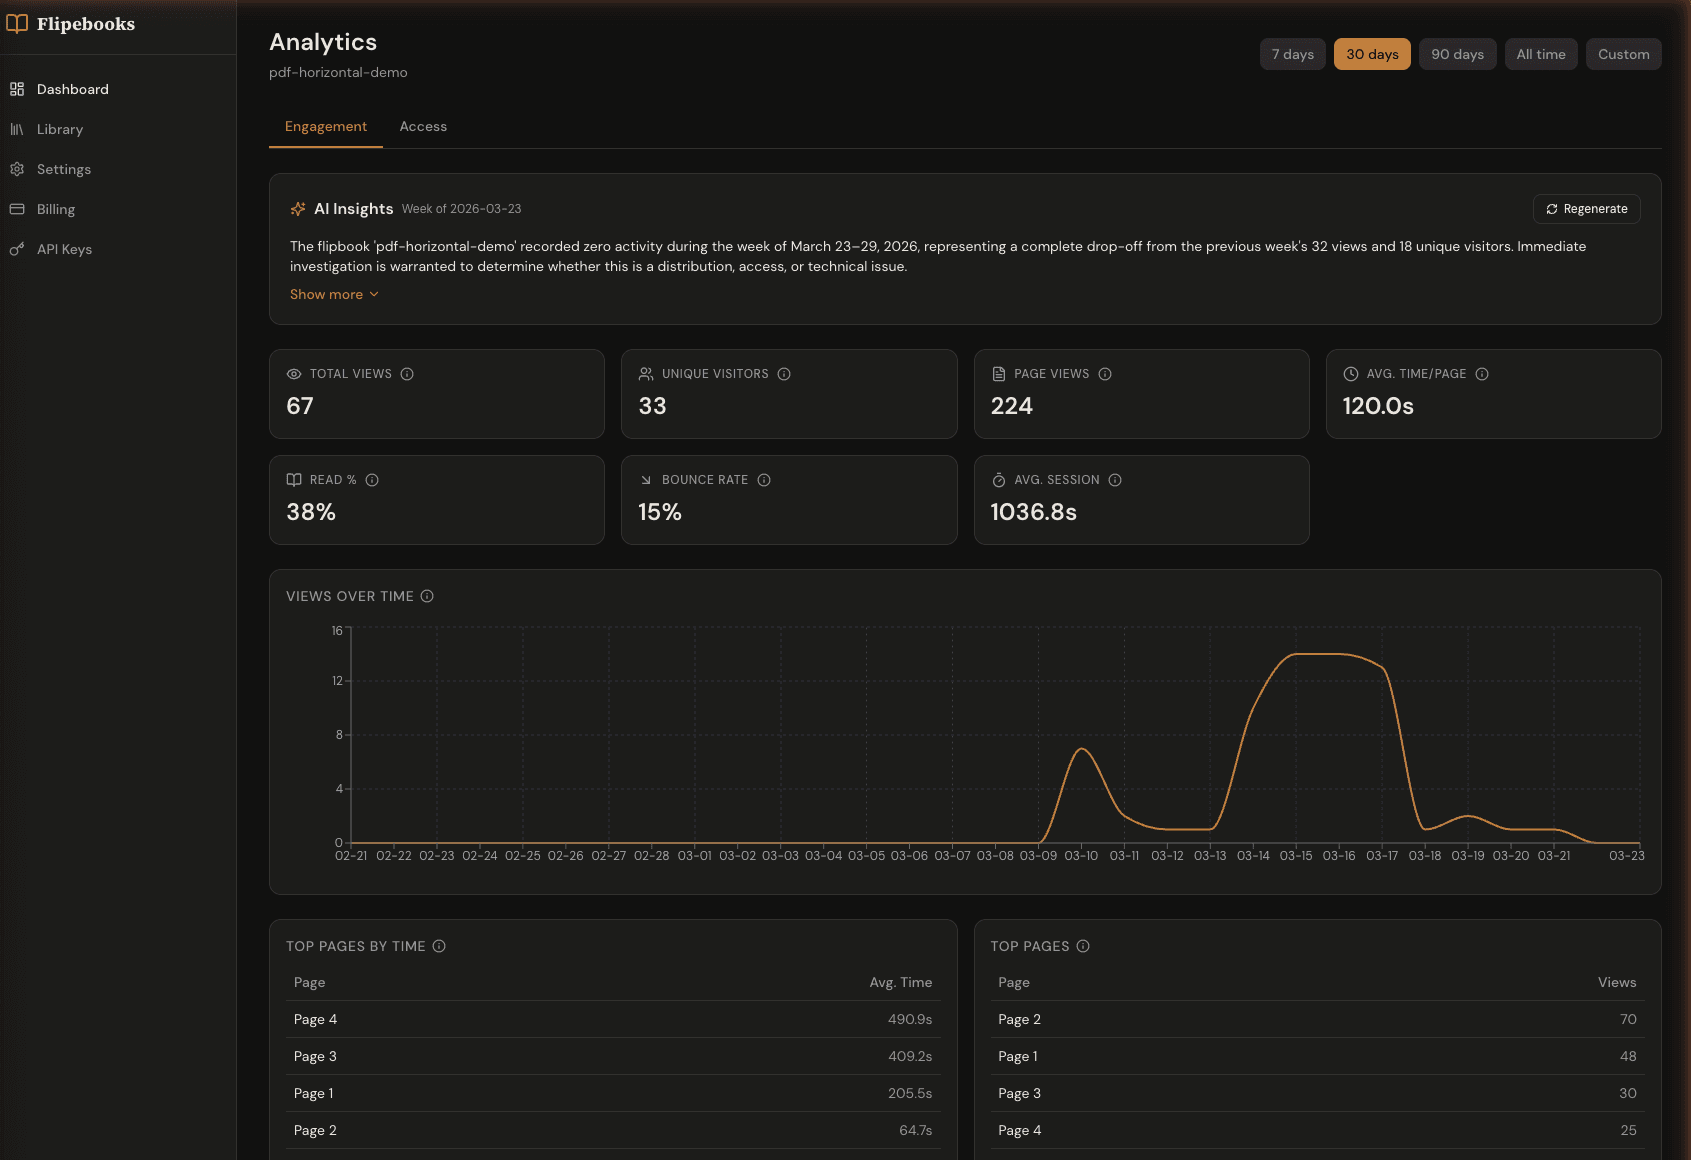Open the Library section in sidebar
1691x1160 pixels.
click(x=60, y=129)
